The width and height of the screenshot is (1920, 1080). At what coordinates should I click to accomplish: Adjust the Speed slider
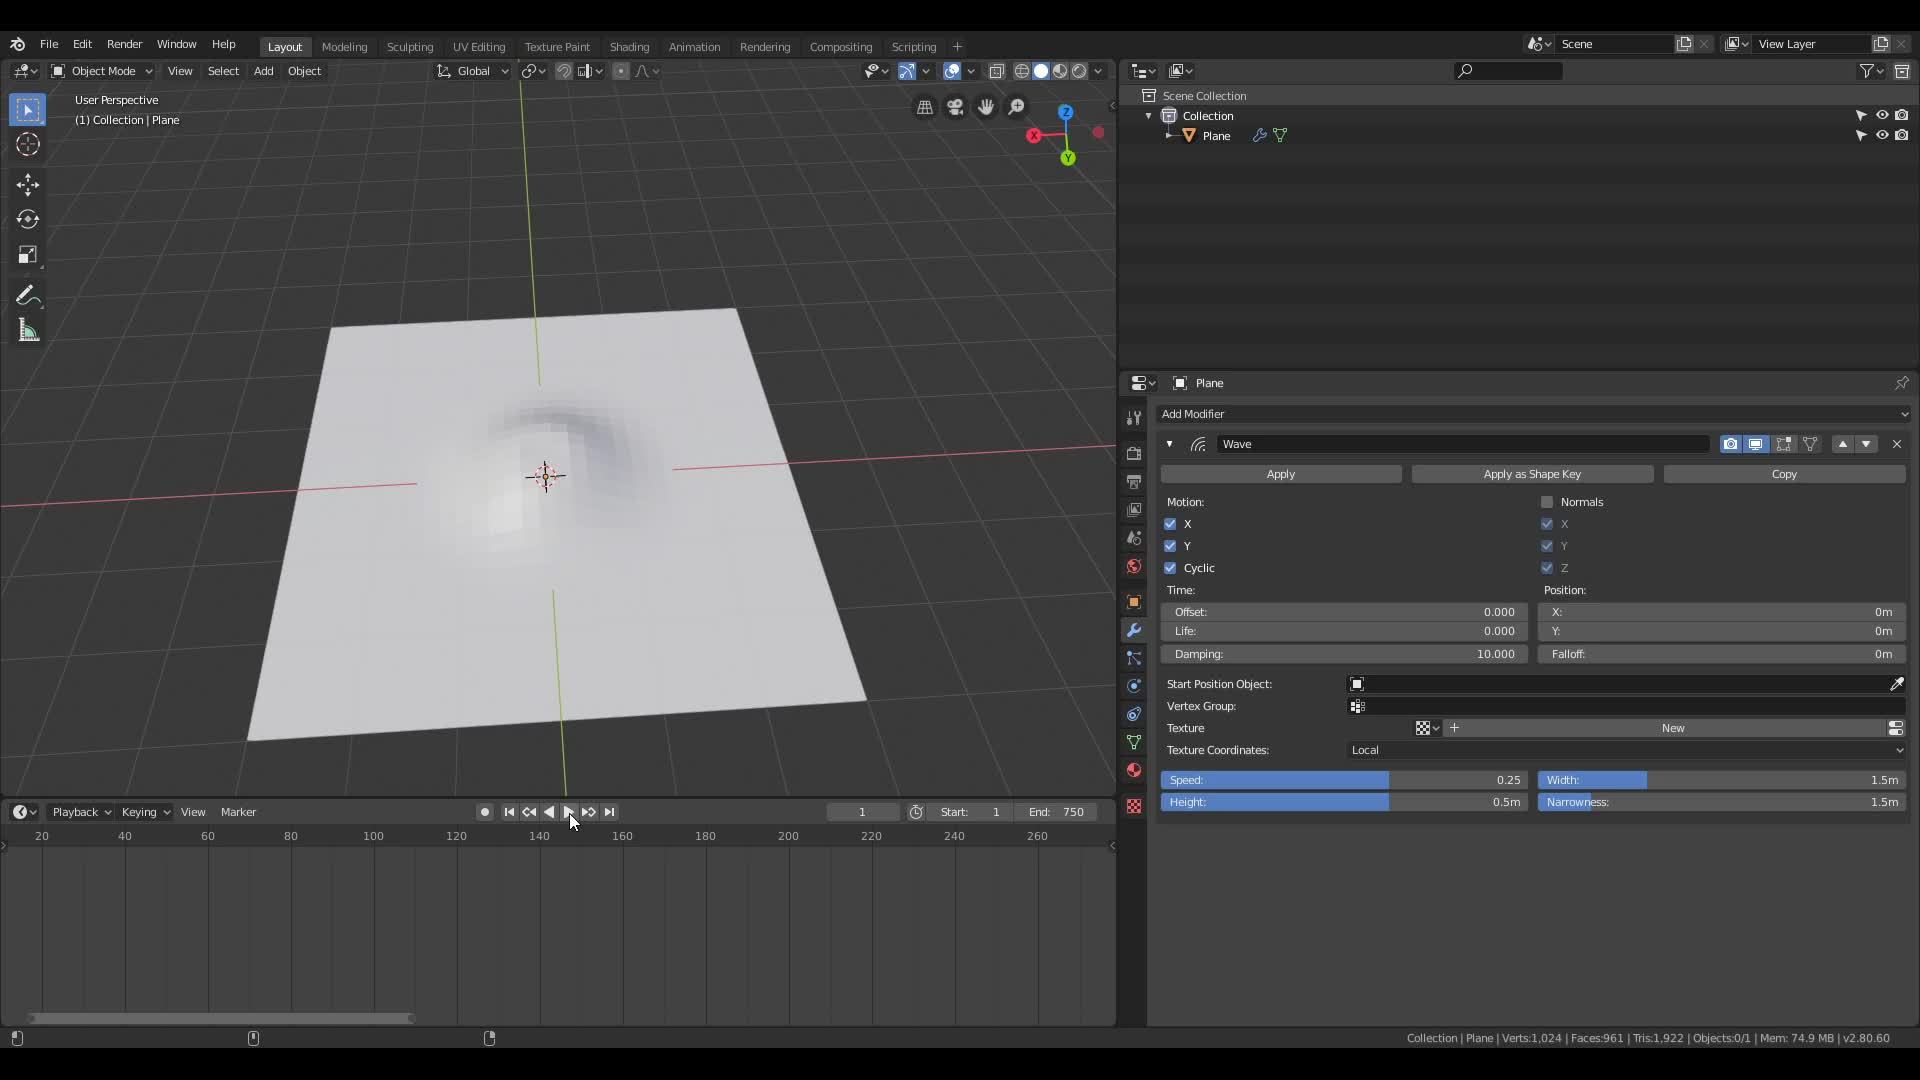pos(1344,780)
